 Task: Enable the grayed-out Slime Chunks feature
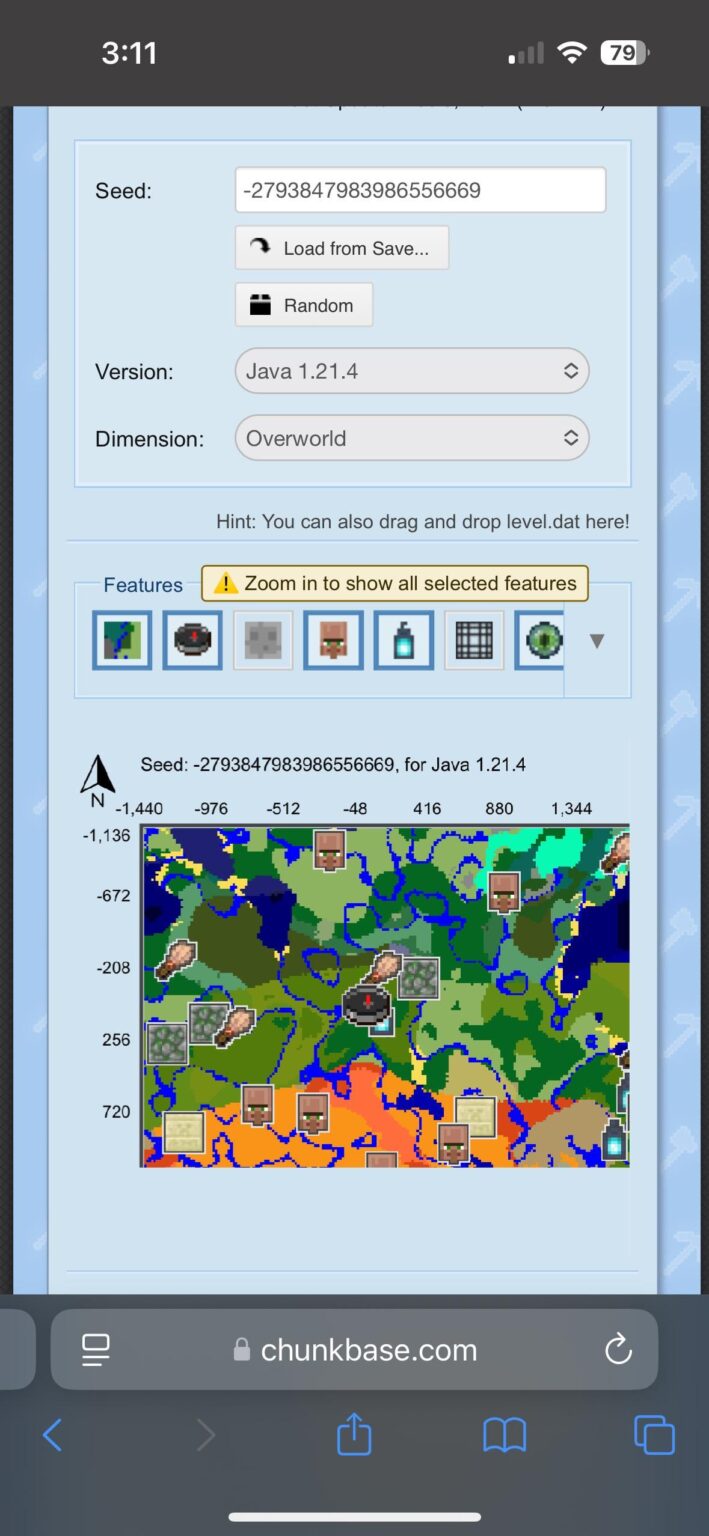point(263,640)
